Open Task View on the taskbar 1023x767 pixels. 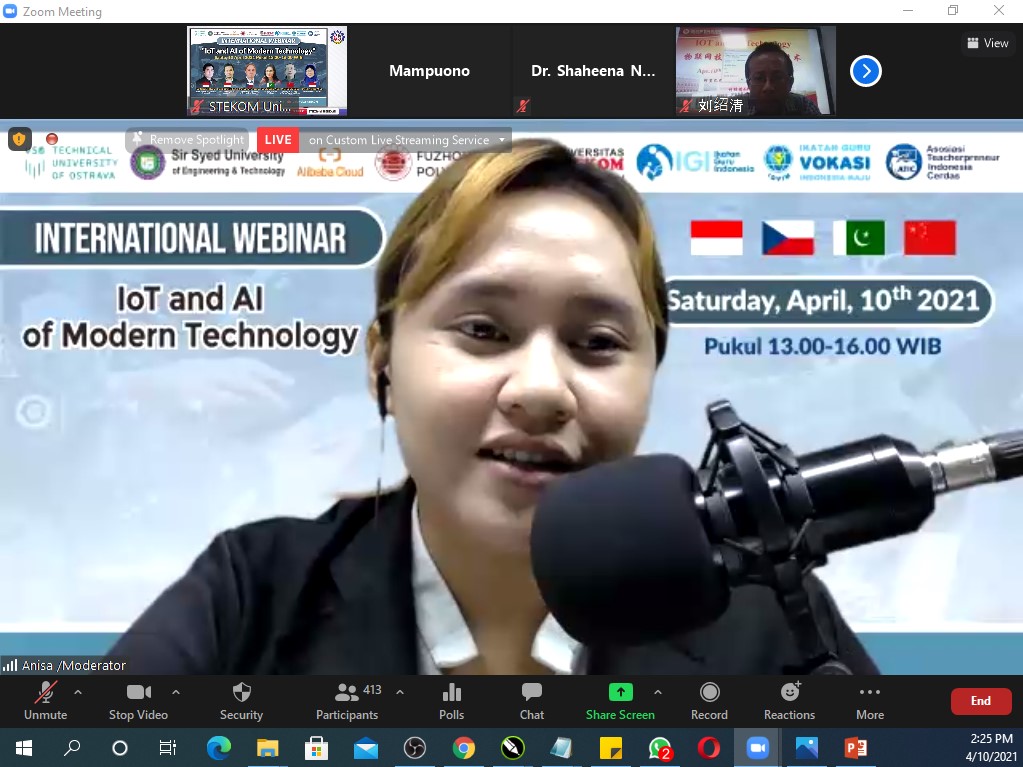pos(168,747)
